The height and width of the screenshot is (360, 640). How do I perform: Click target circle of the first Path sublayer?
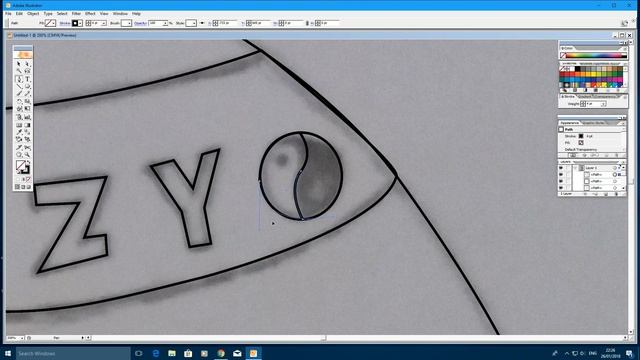point(615,174)
